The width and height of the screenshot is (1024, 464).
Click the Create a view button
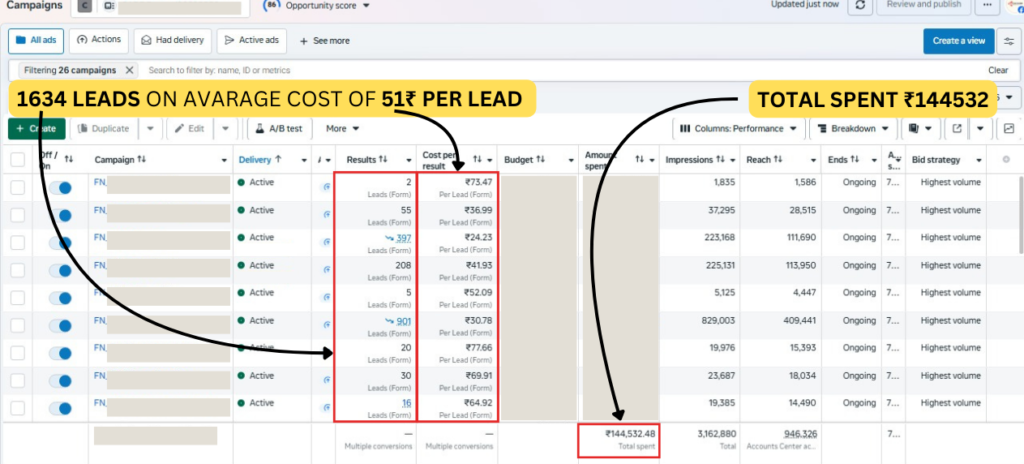click(x=959, y=41)
